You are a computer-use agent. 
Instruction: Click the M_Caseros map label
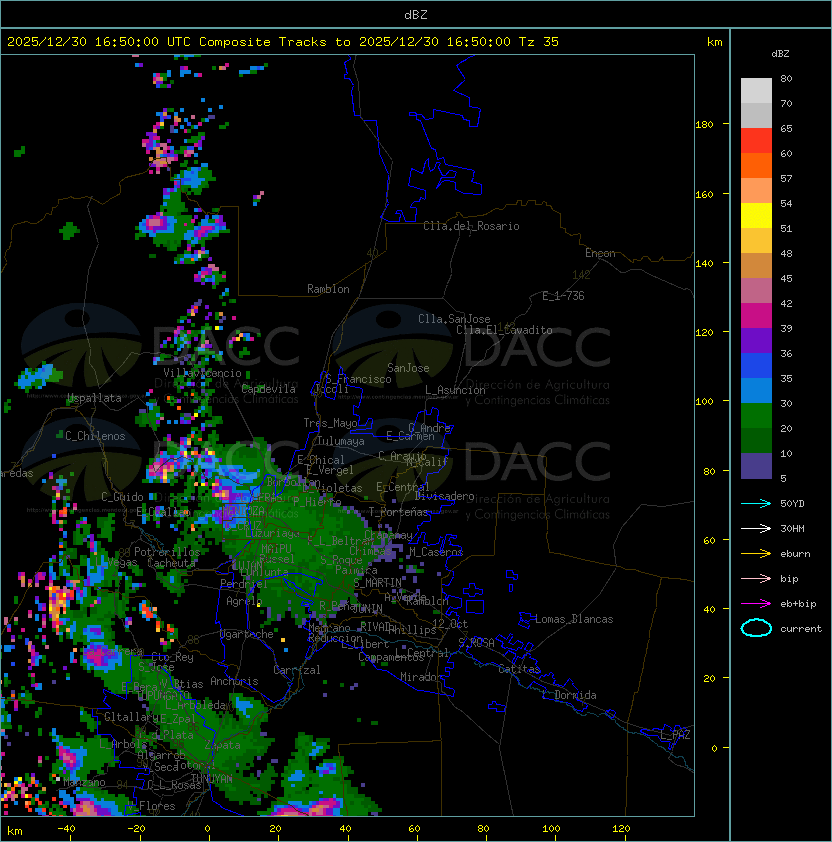point(436,551)
